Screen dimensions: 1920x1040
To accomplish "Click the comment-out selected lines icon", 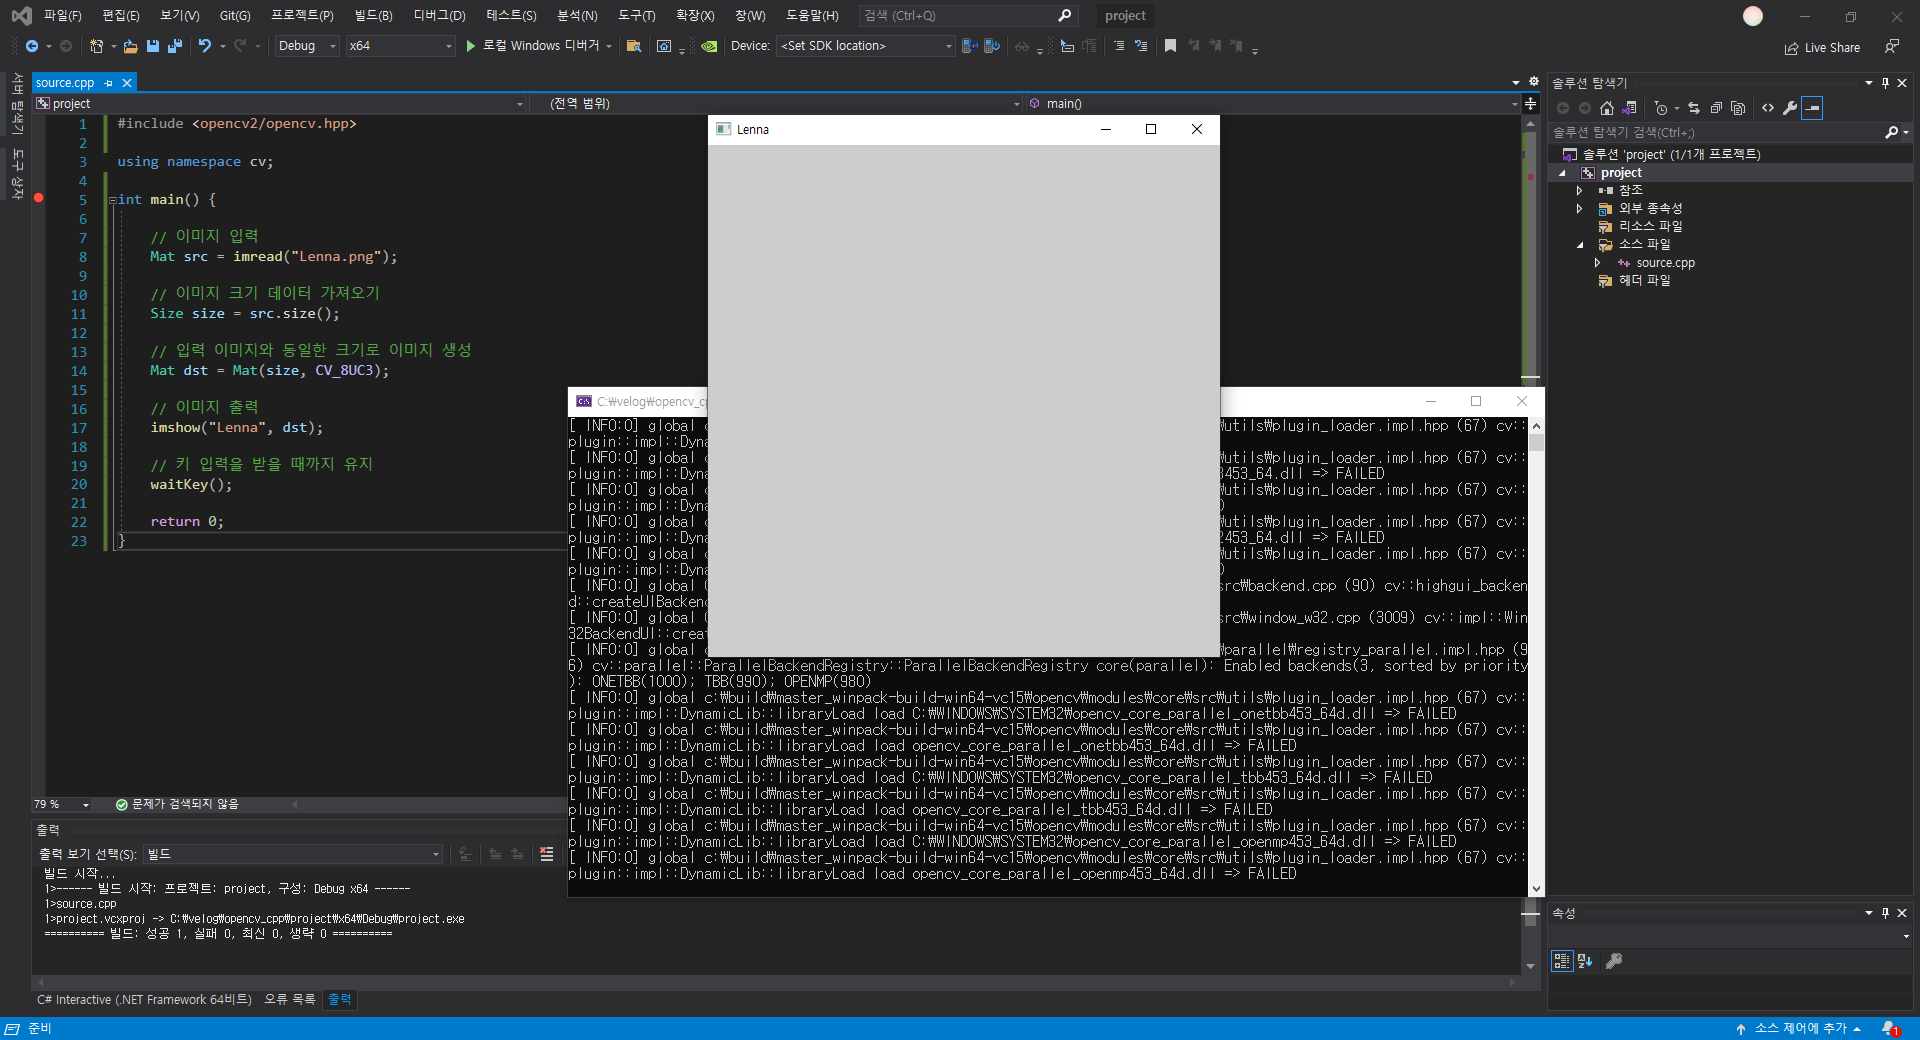I will tap(1119, 46).
